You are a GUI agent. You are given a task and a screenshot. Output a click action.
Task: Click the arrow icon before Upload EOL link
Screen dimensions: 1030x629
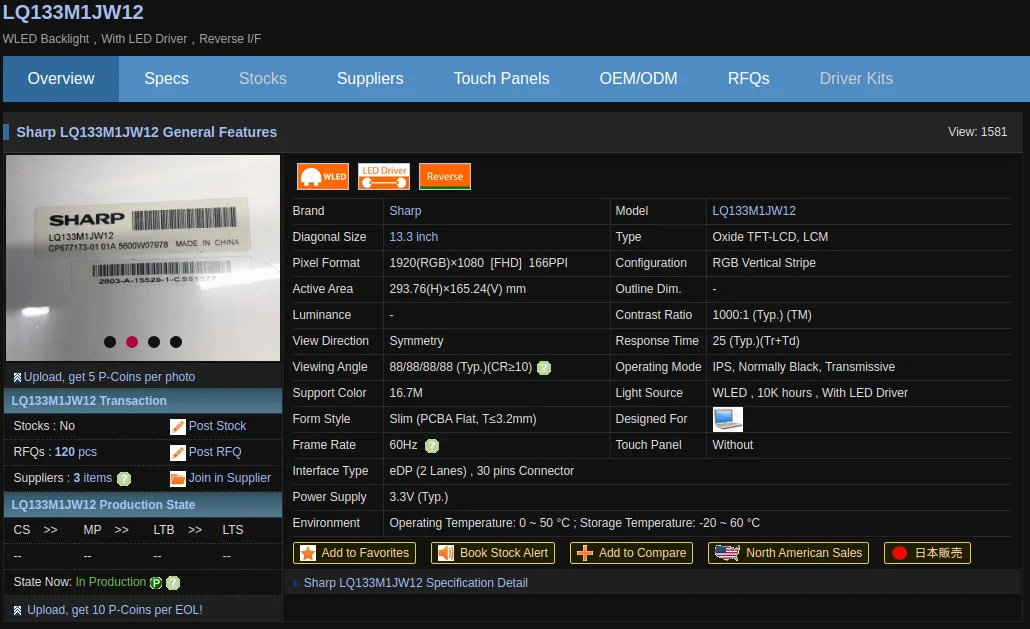point(17,611)
